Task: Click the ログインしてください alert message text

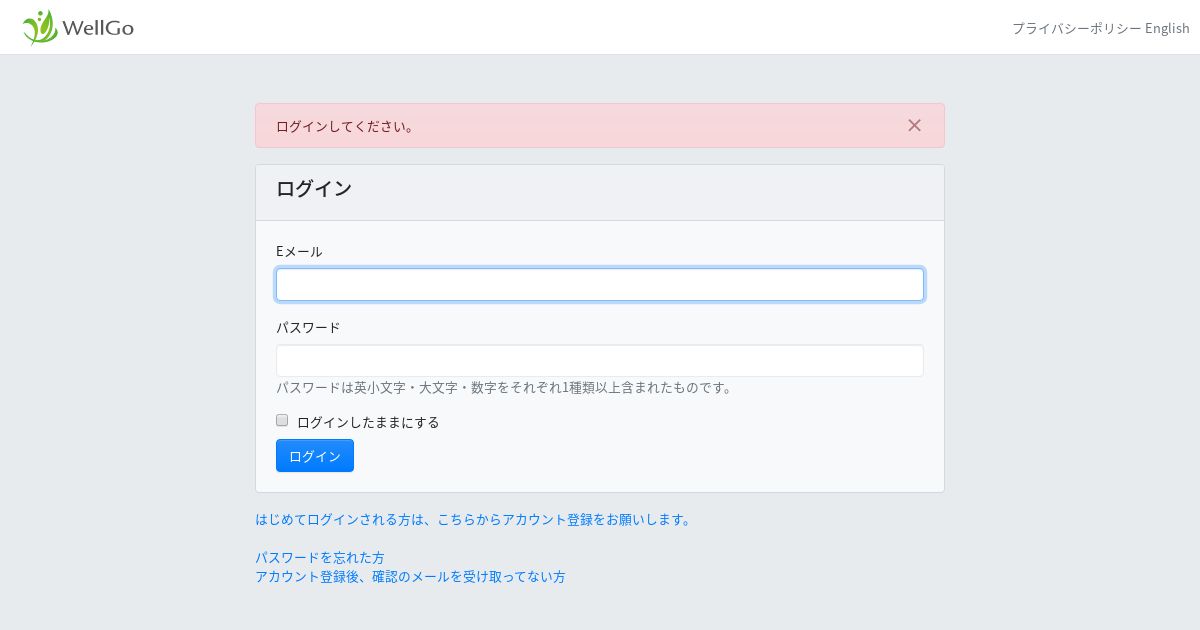Action: point(346,126)
